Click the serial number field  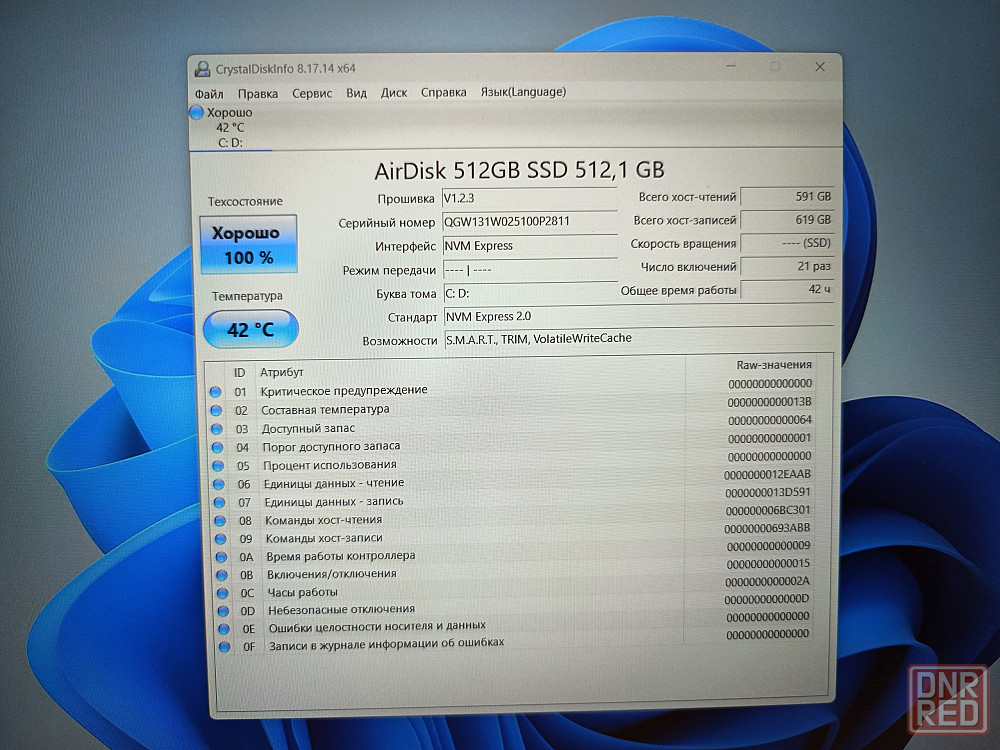(x=528, y=221)
